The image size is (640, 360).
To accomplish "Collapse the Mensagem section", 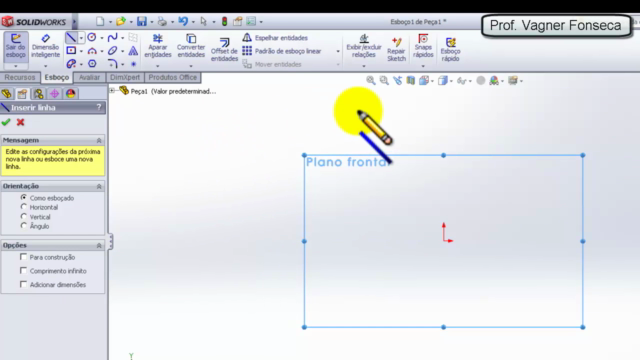I will coord(99,140).
